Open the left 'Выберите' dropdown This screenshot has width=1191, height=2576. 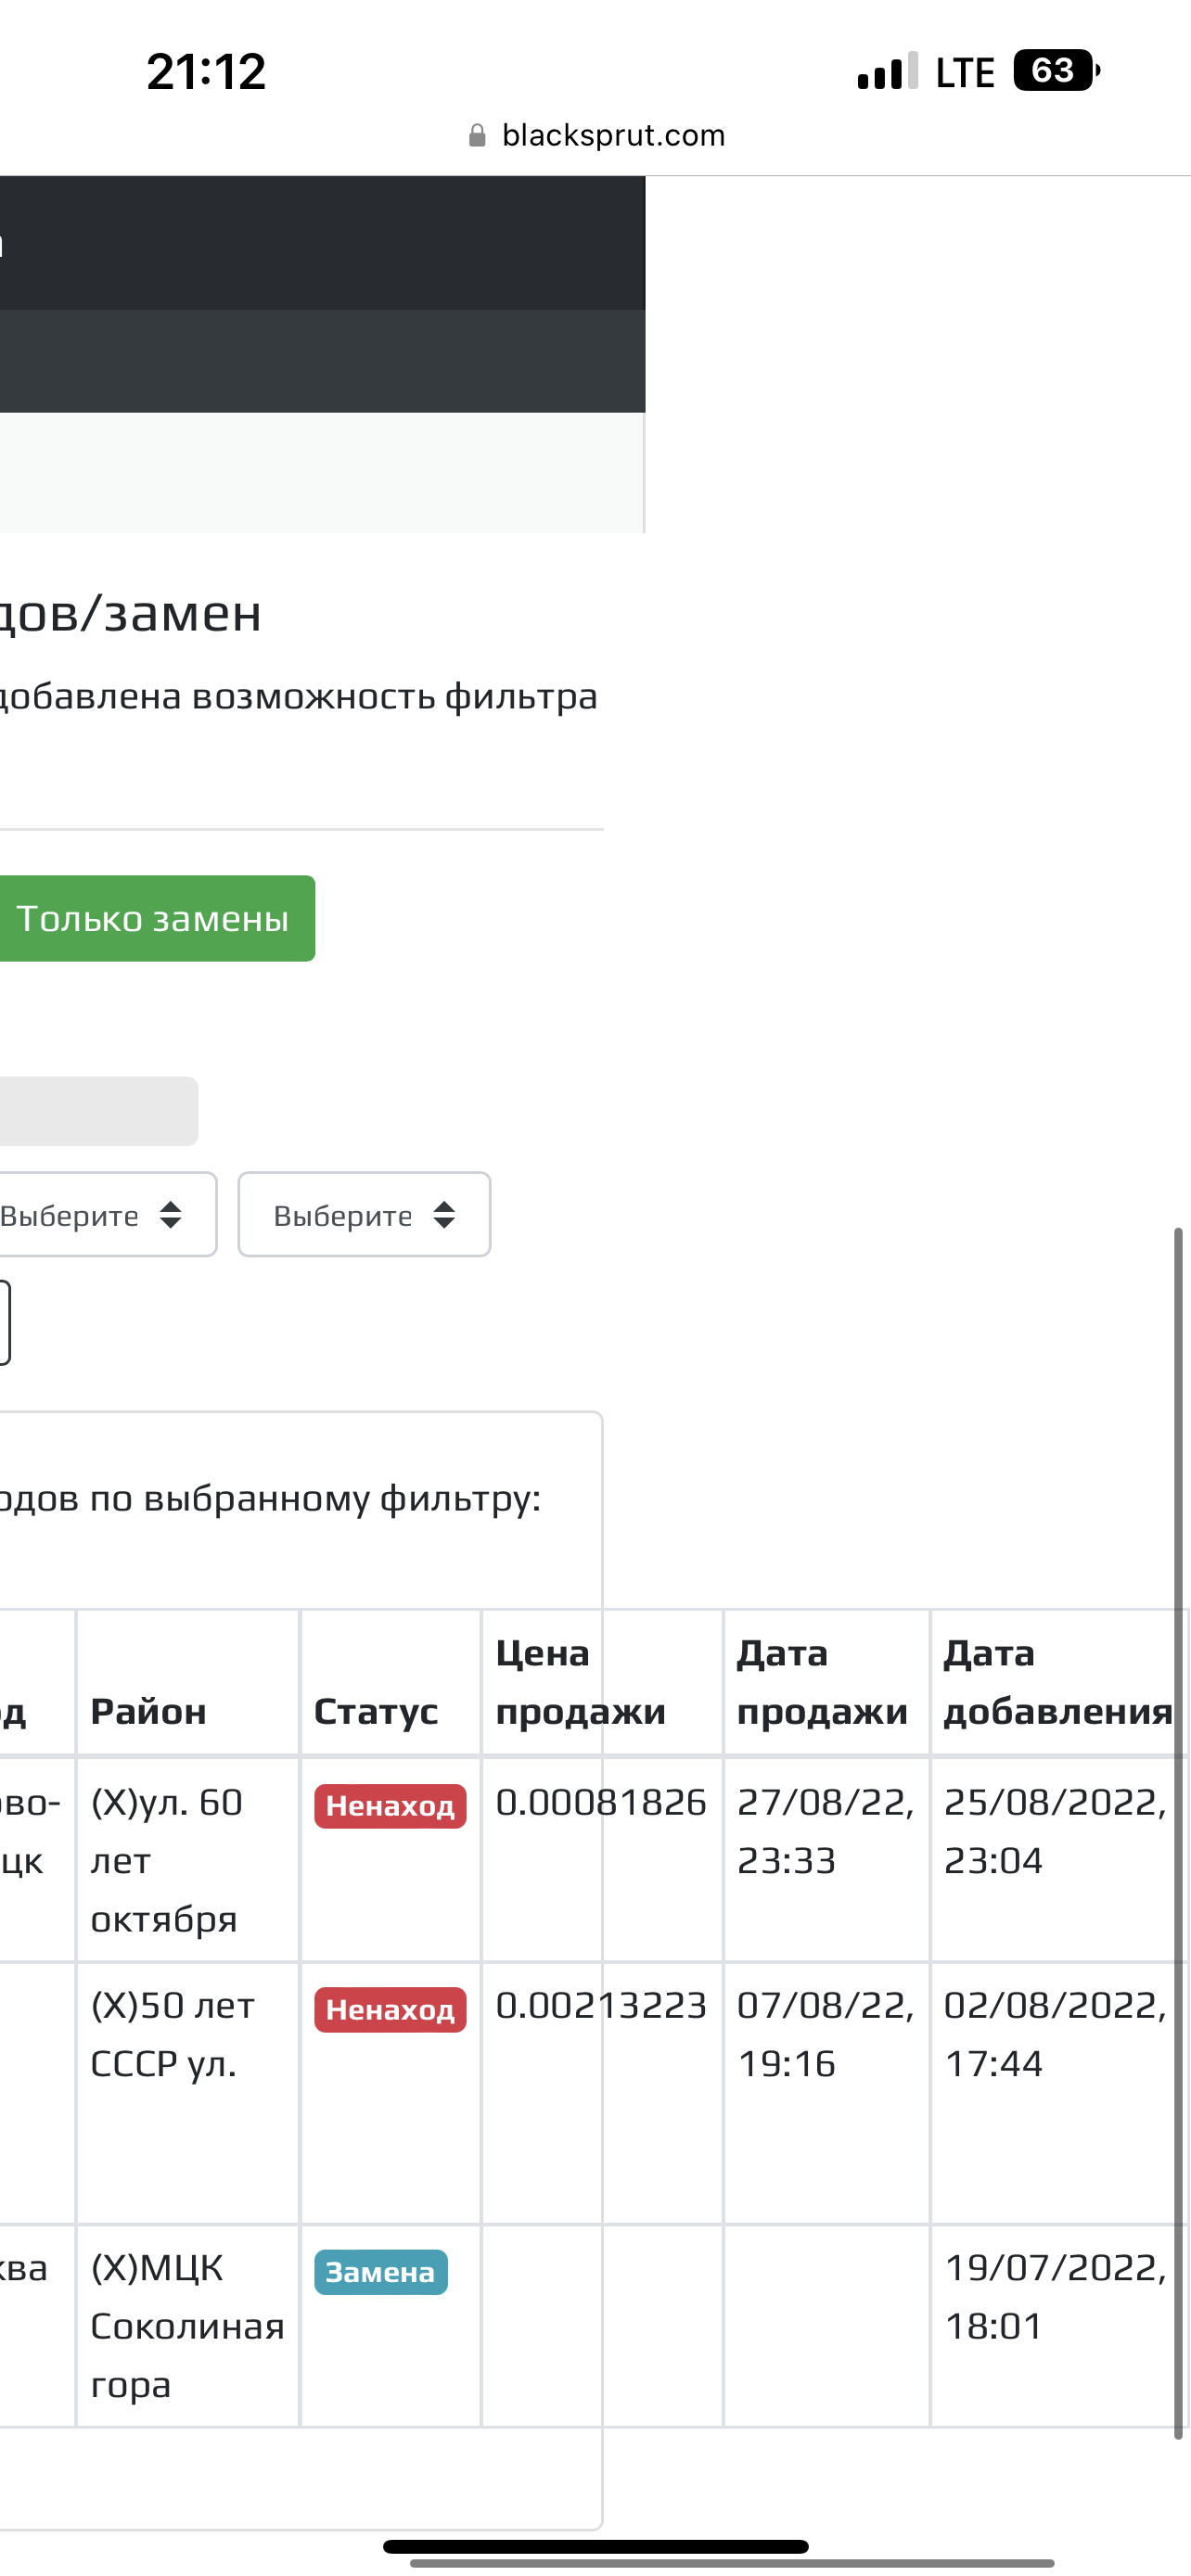coord(107,1214)
